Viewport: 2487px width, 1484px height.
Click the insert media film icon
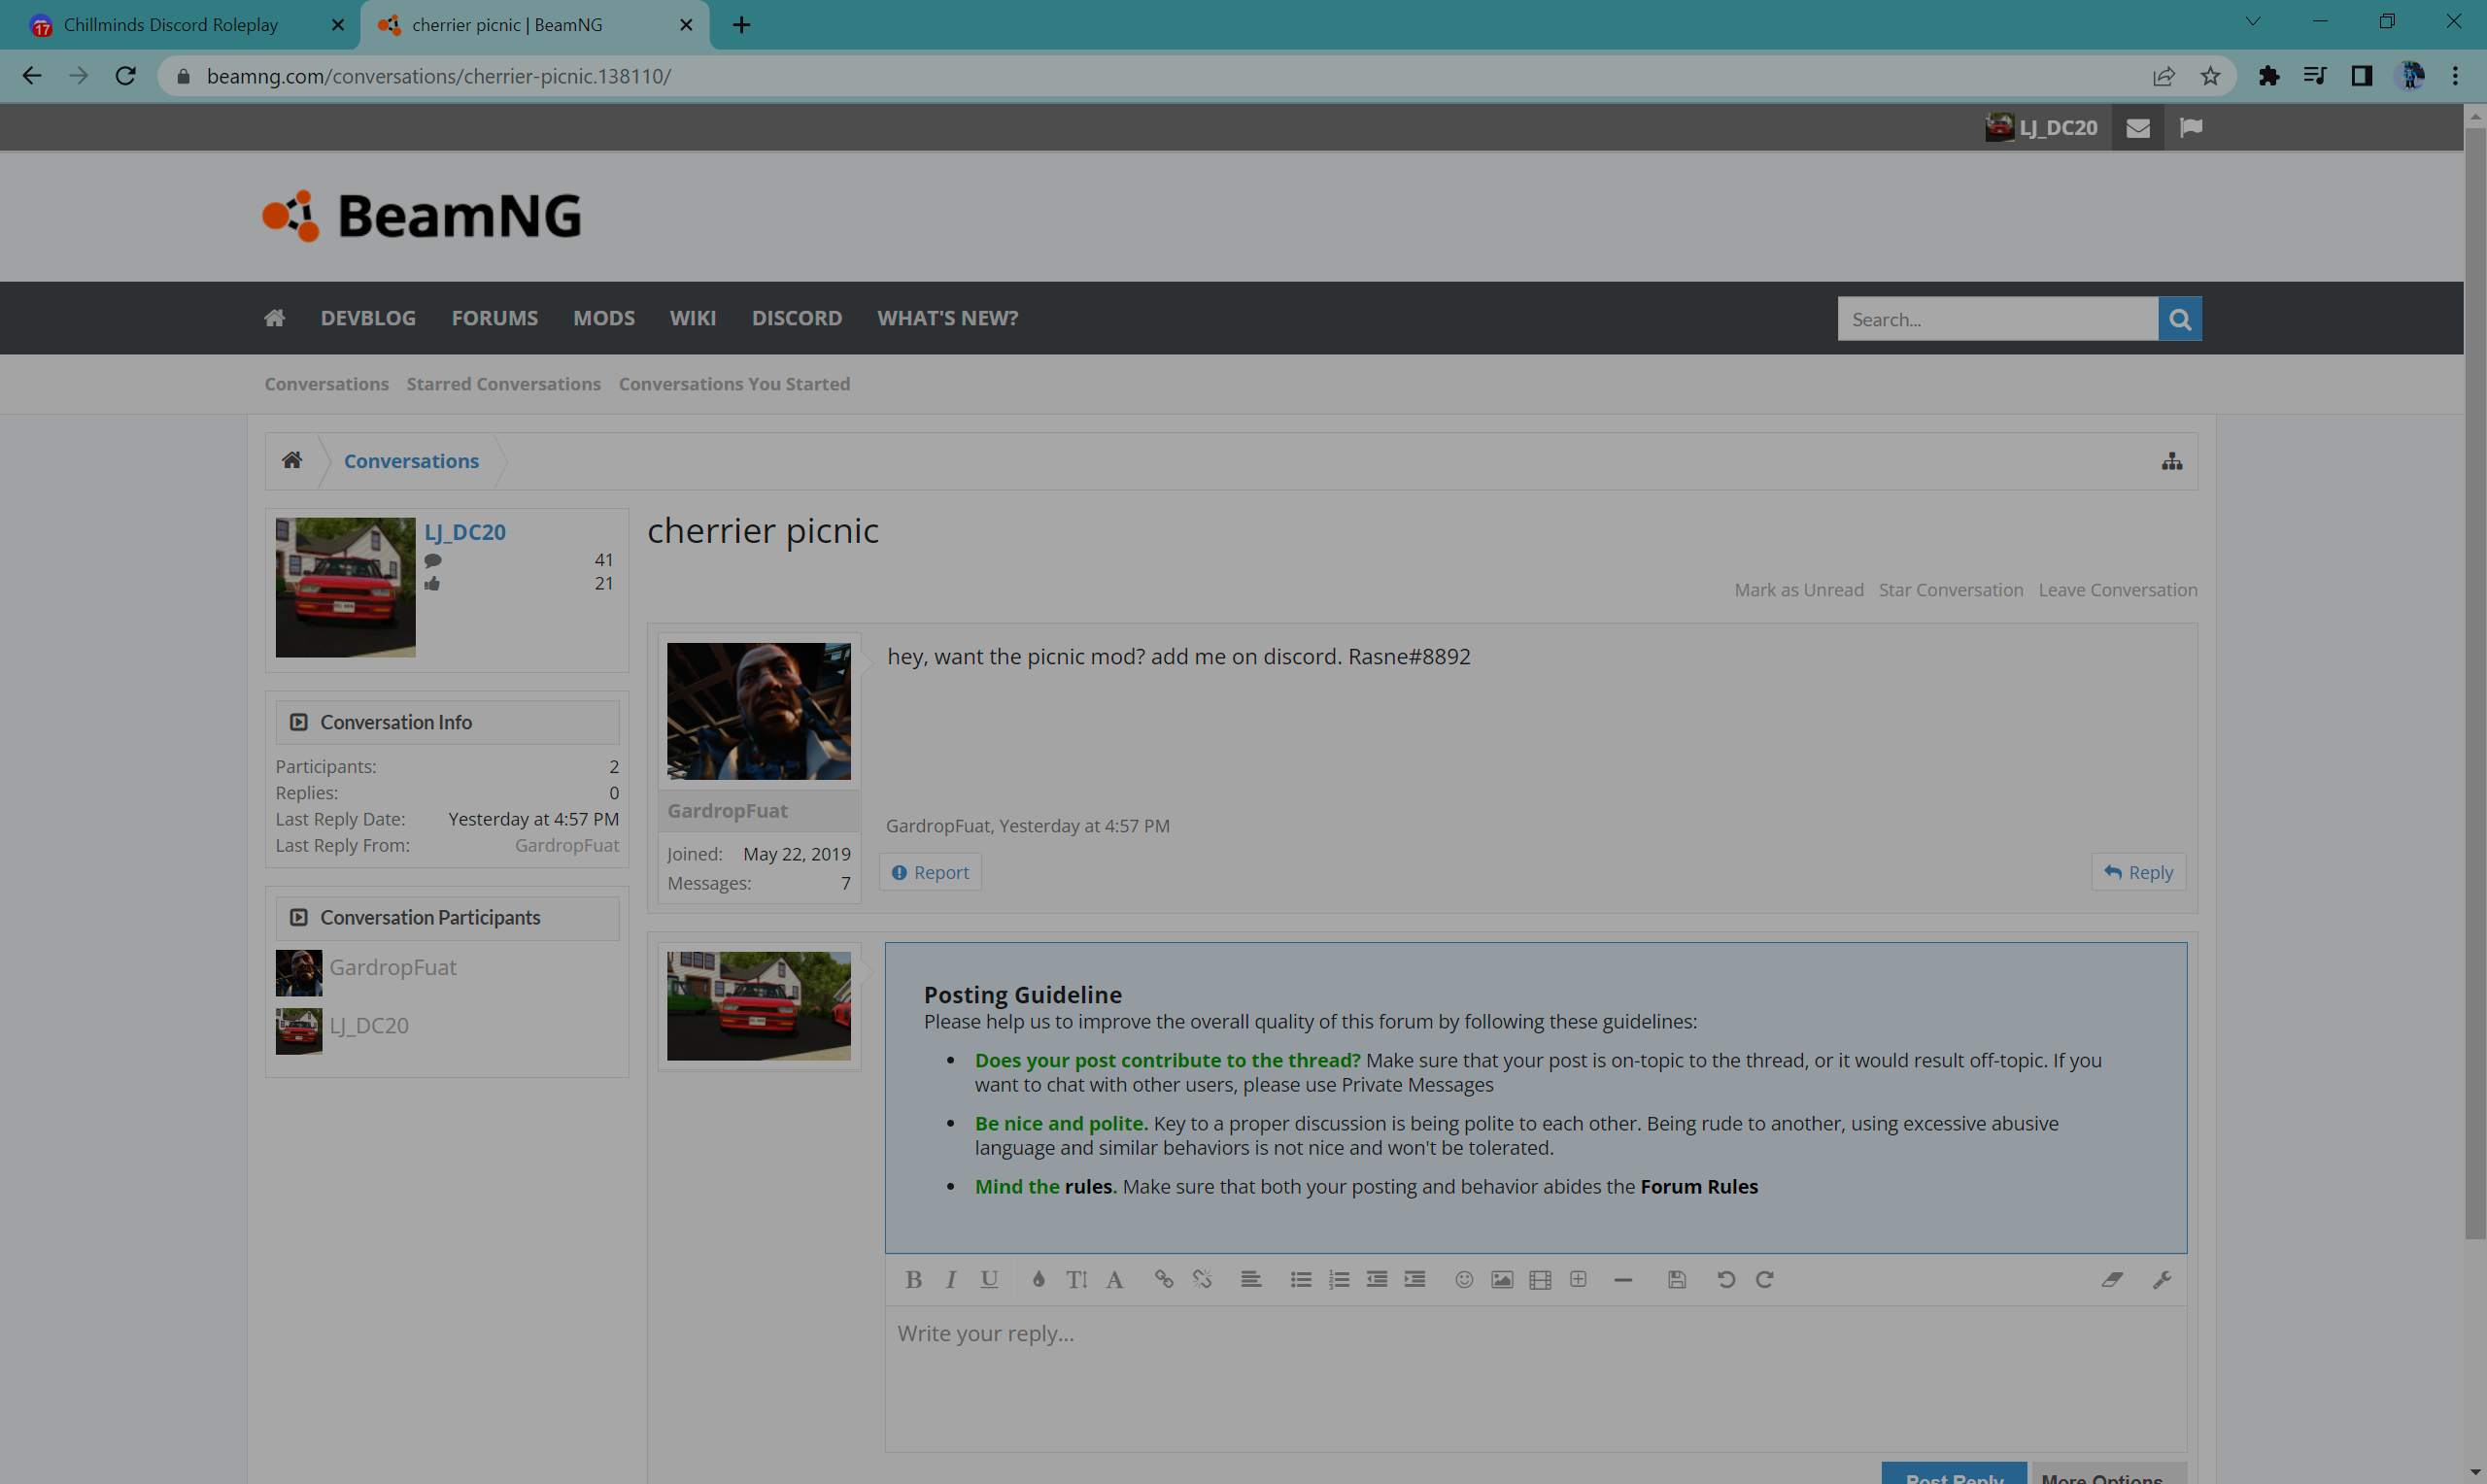pyautogui.click(x=1540, y=1279)
